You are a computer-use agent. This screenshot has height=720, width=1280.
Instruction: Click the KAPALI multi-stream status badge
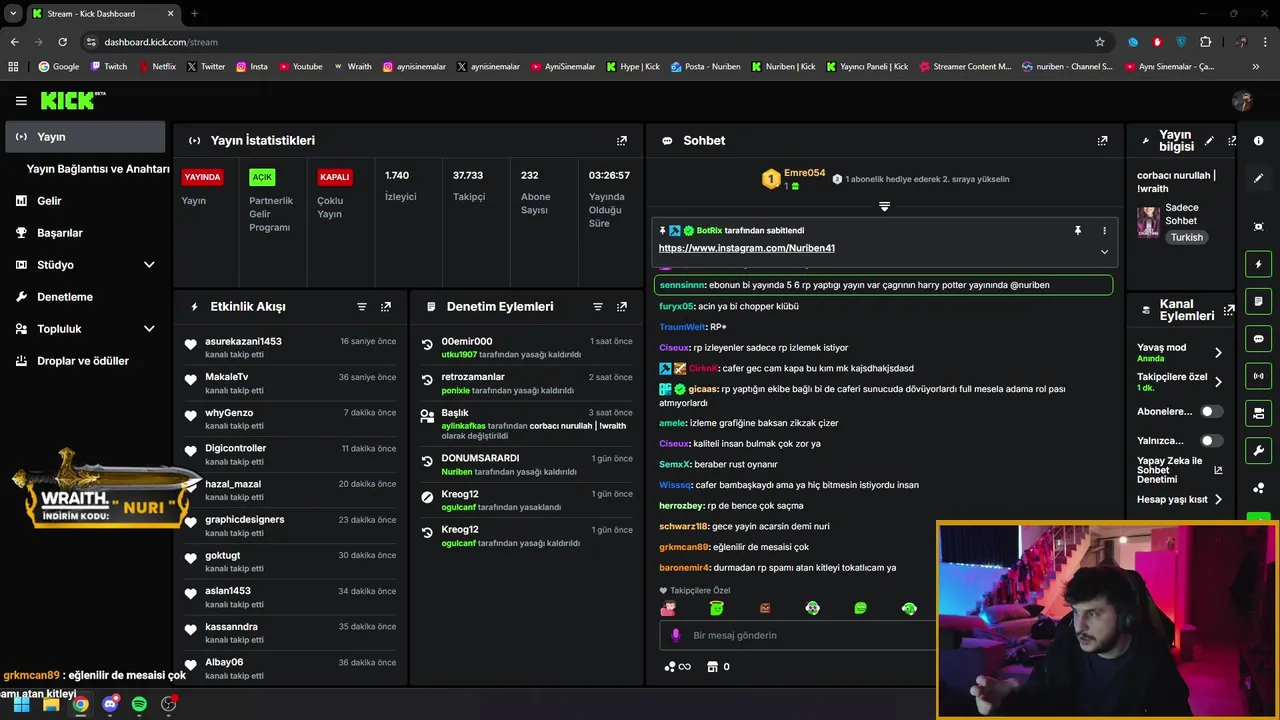[x=334, y=177]
